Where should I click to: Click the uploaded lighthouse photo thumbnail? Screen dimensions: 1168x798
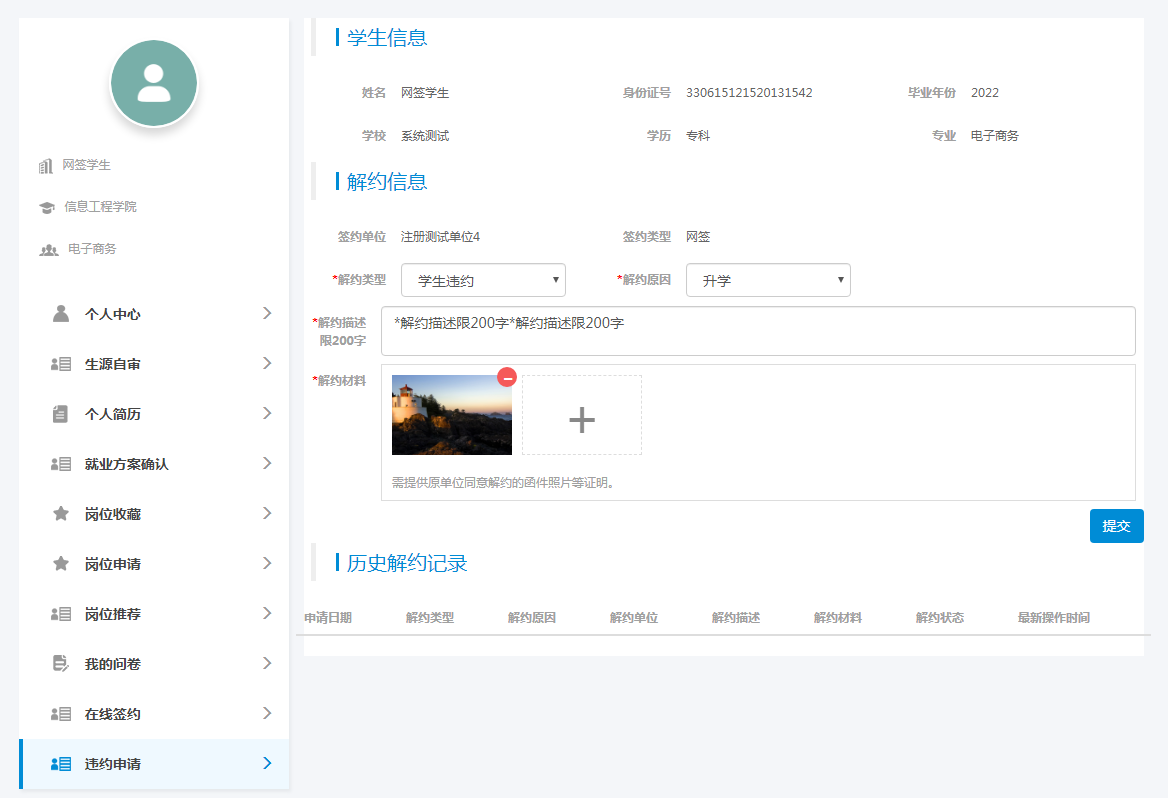click(451, 415)
